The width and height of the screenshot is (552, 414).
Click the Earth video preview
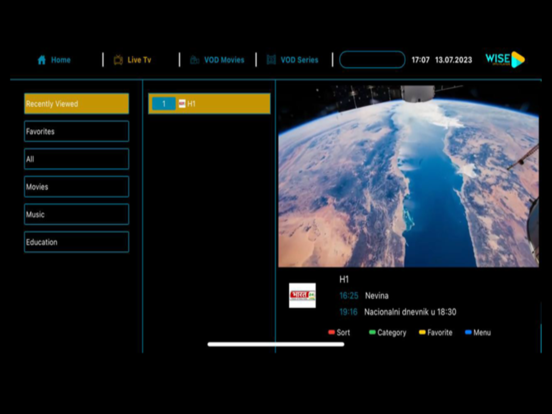[408, 176]
